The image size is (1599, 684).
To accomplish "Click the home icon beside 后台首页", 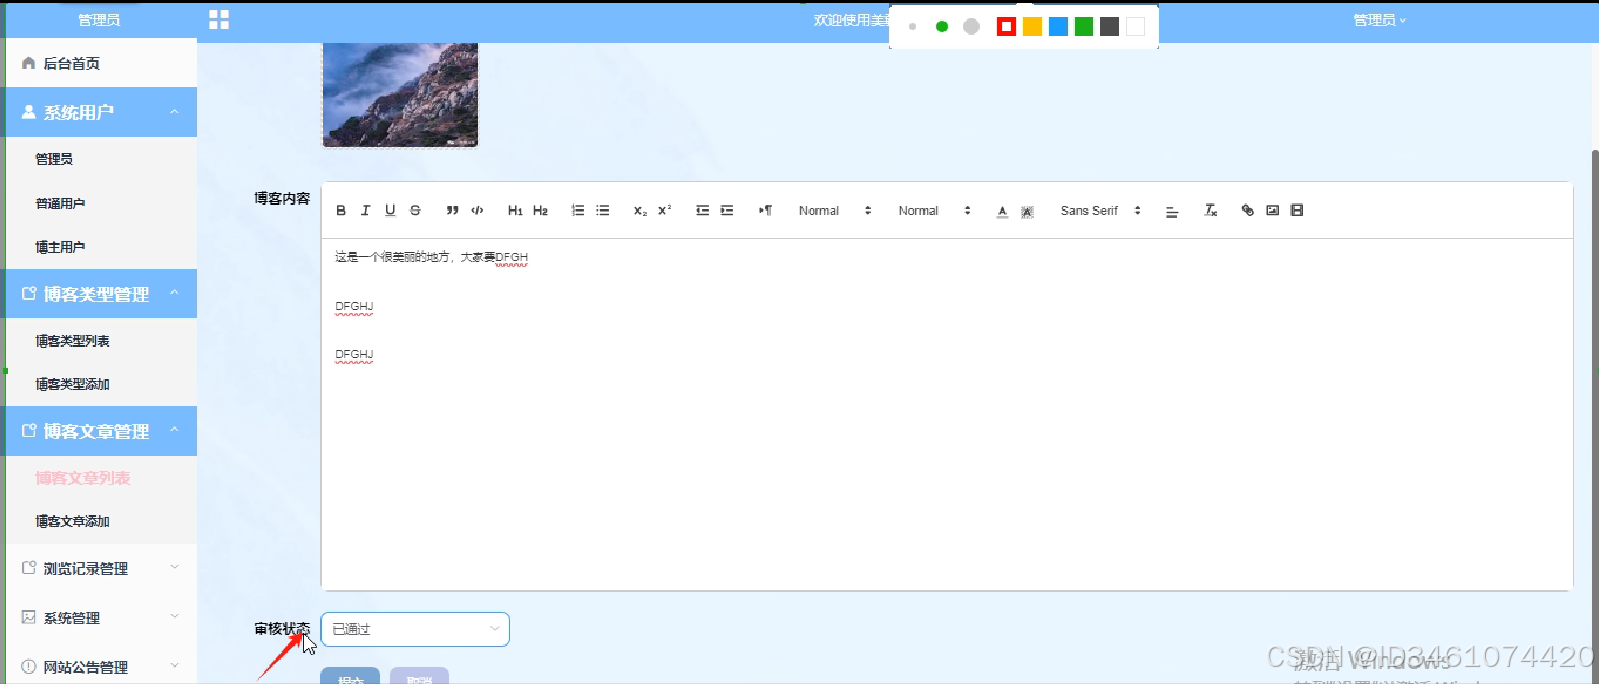I will click(x=29, y=63).
